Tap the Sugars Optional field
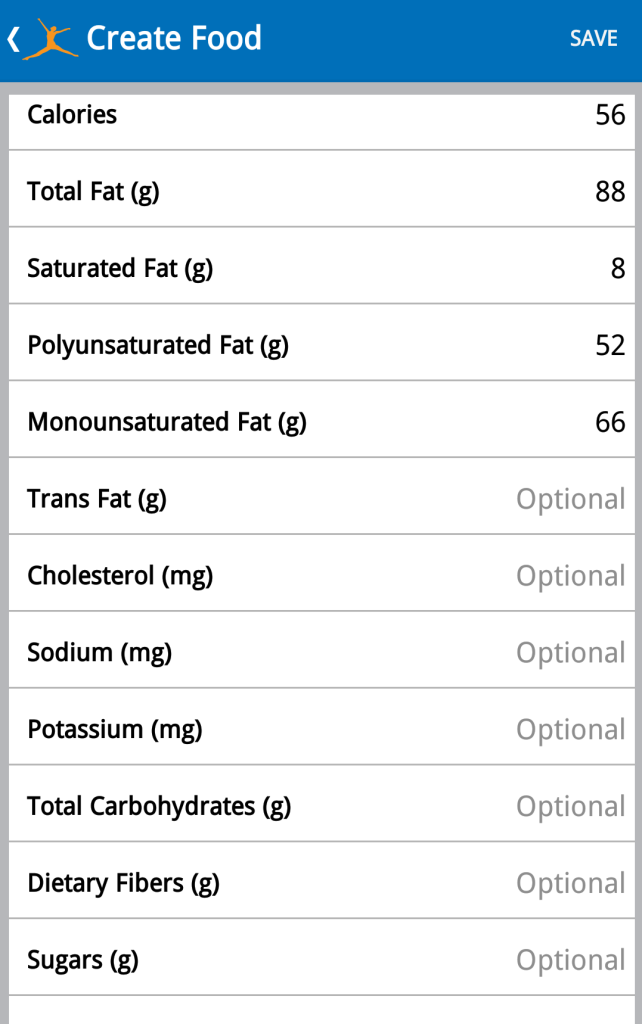The width and height of the screenshot is (642, 1024). [570, 961]
